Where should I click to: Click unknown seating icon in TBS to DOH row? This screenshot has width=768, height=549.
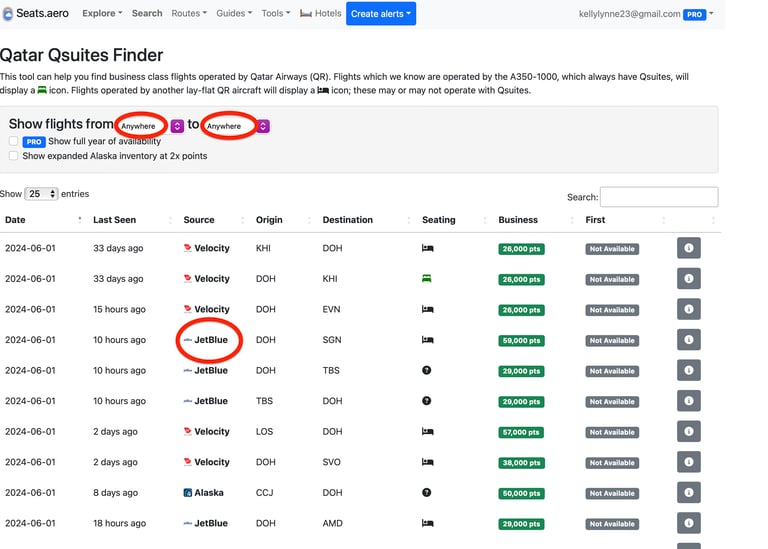click(x=427, y=401)
